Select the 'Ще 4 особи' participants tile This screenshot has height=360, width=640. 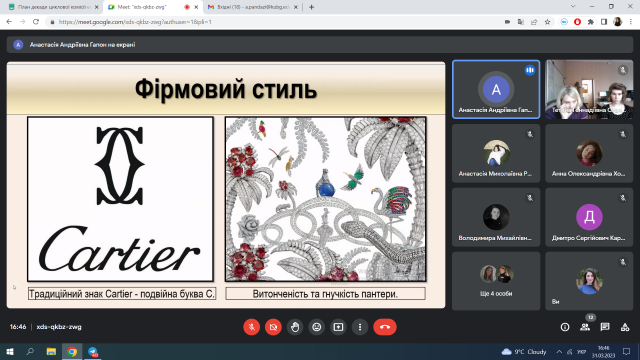tap(496, 281)
